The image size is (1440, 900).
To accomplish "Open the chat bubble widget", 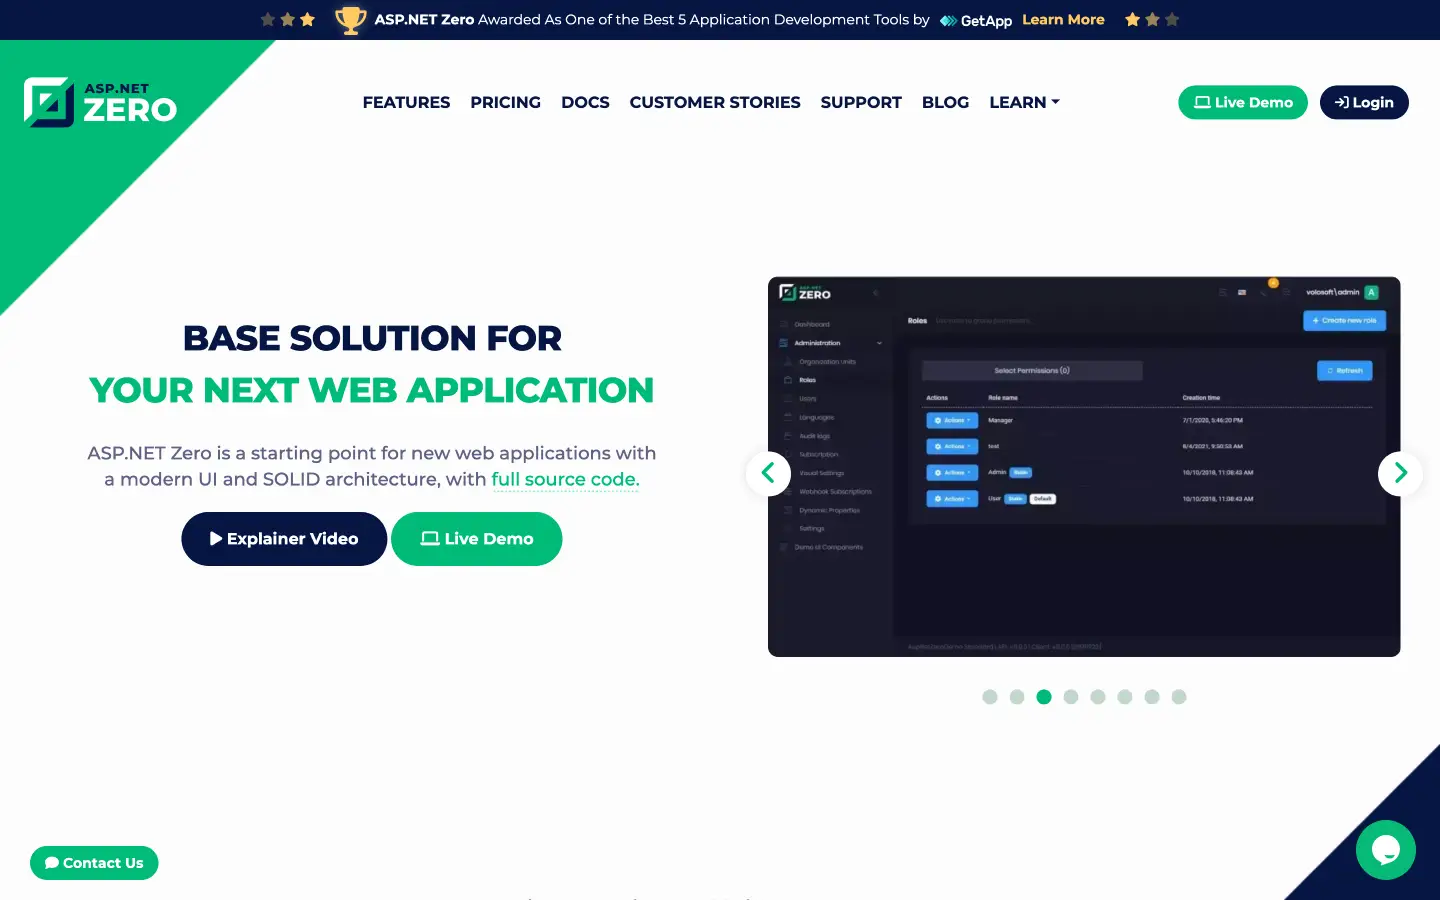I will [x=1386, y=850].
